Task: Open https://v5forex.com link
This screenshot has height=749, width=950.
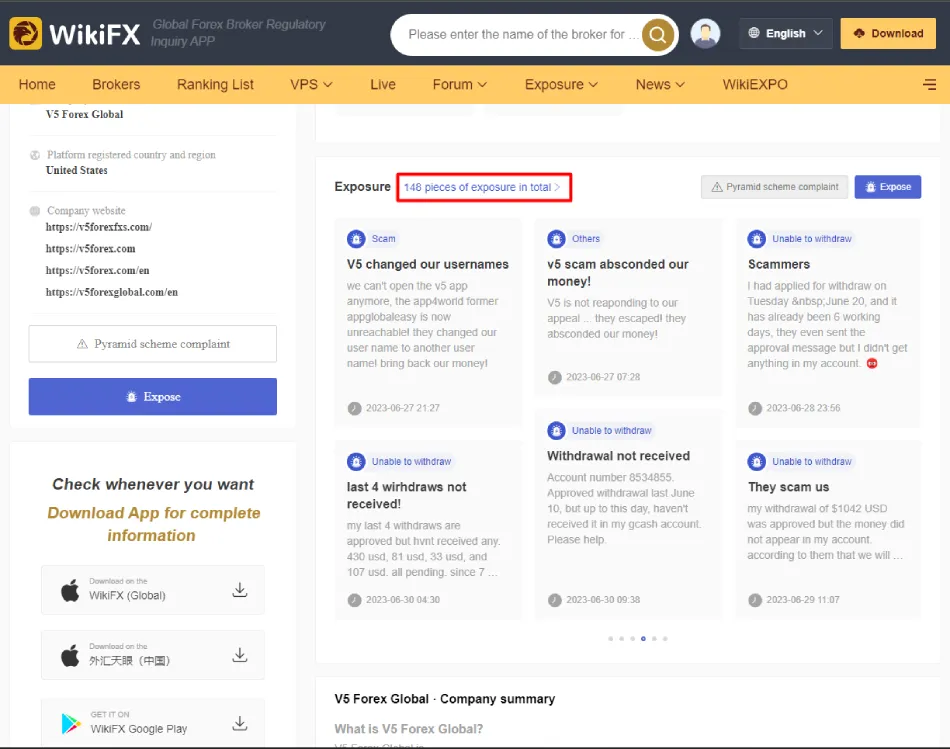Action: coord(90,248)
